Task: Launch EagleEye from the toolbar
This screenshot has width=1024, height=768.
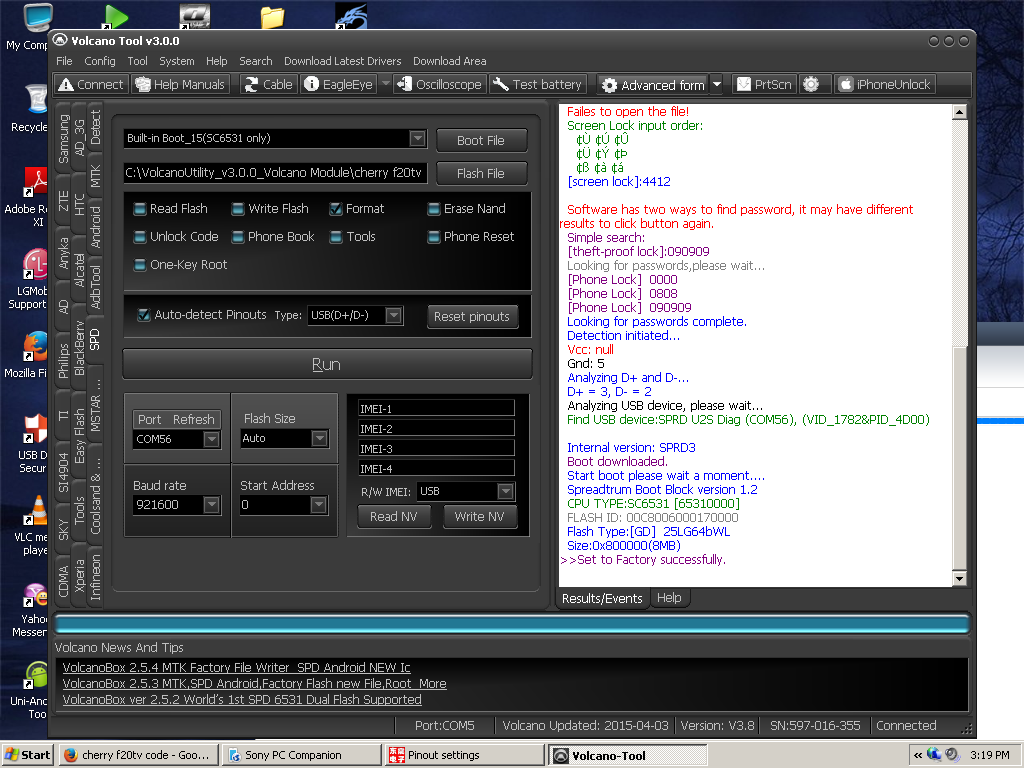Action: 337,85
